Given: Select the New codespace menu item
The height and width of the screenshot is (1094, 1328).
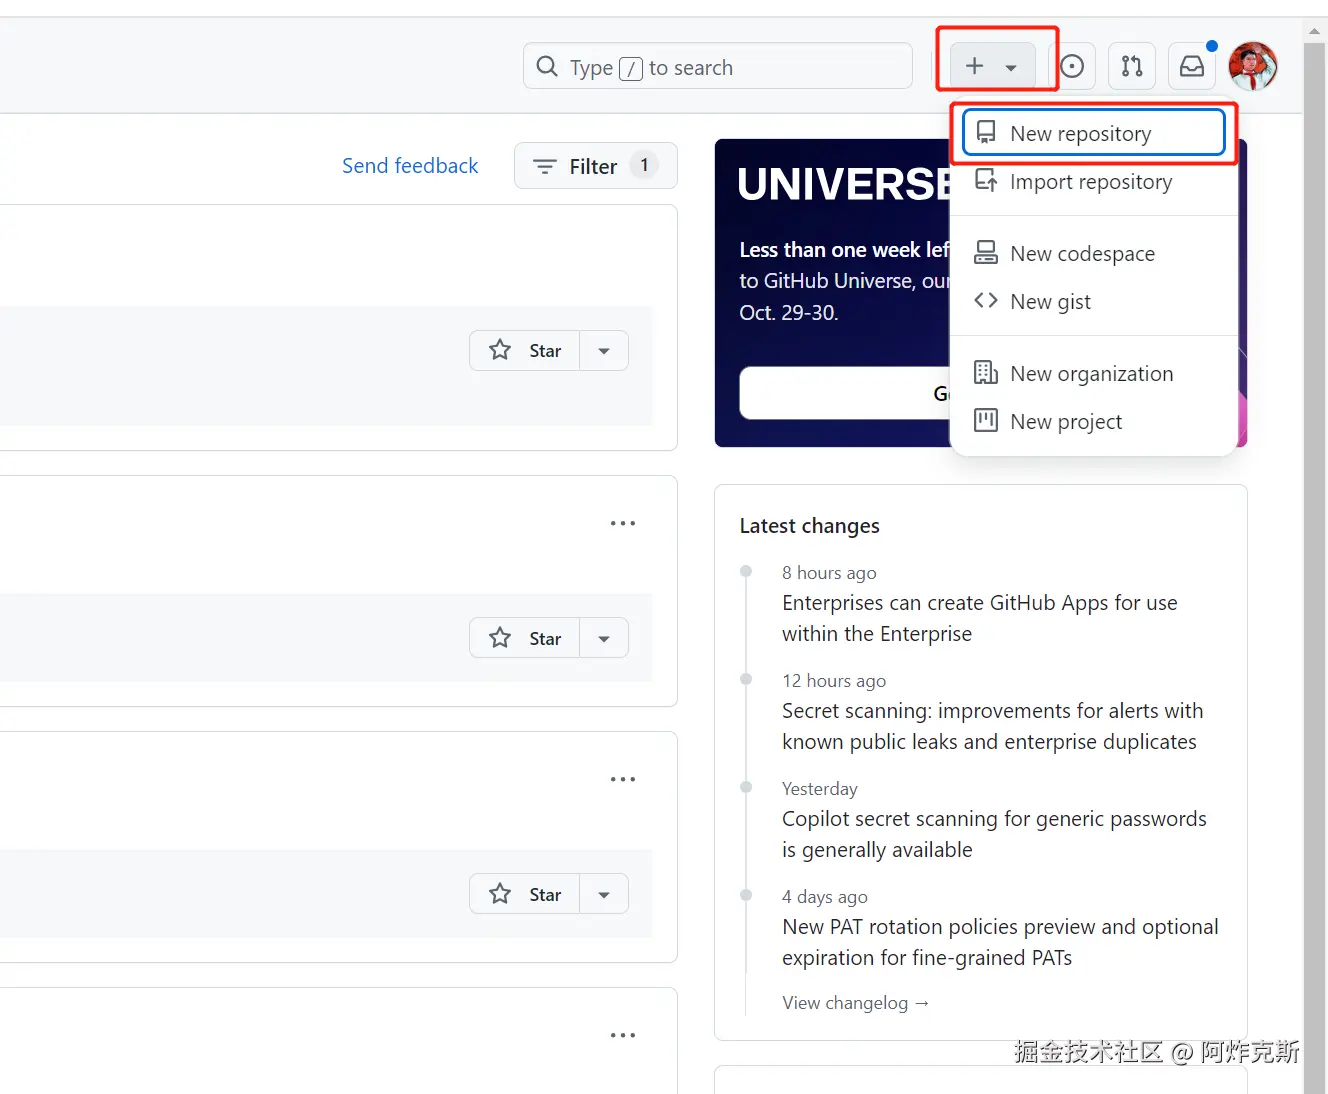Looking at the screenshot, I should pos(1094,253).
